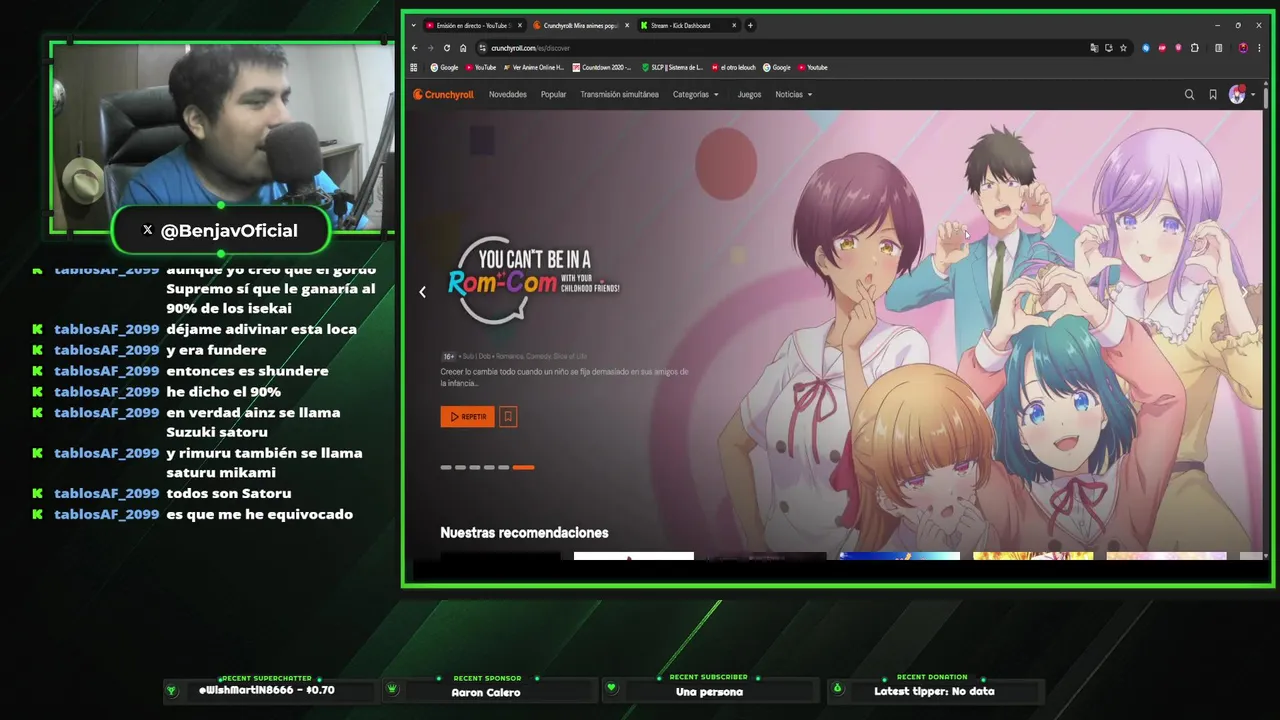The width and height of the screenshot is (1280, 720).
Task: Select the active orange carousel indicator
Action: pyautogui.click(x=523, y=467)
